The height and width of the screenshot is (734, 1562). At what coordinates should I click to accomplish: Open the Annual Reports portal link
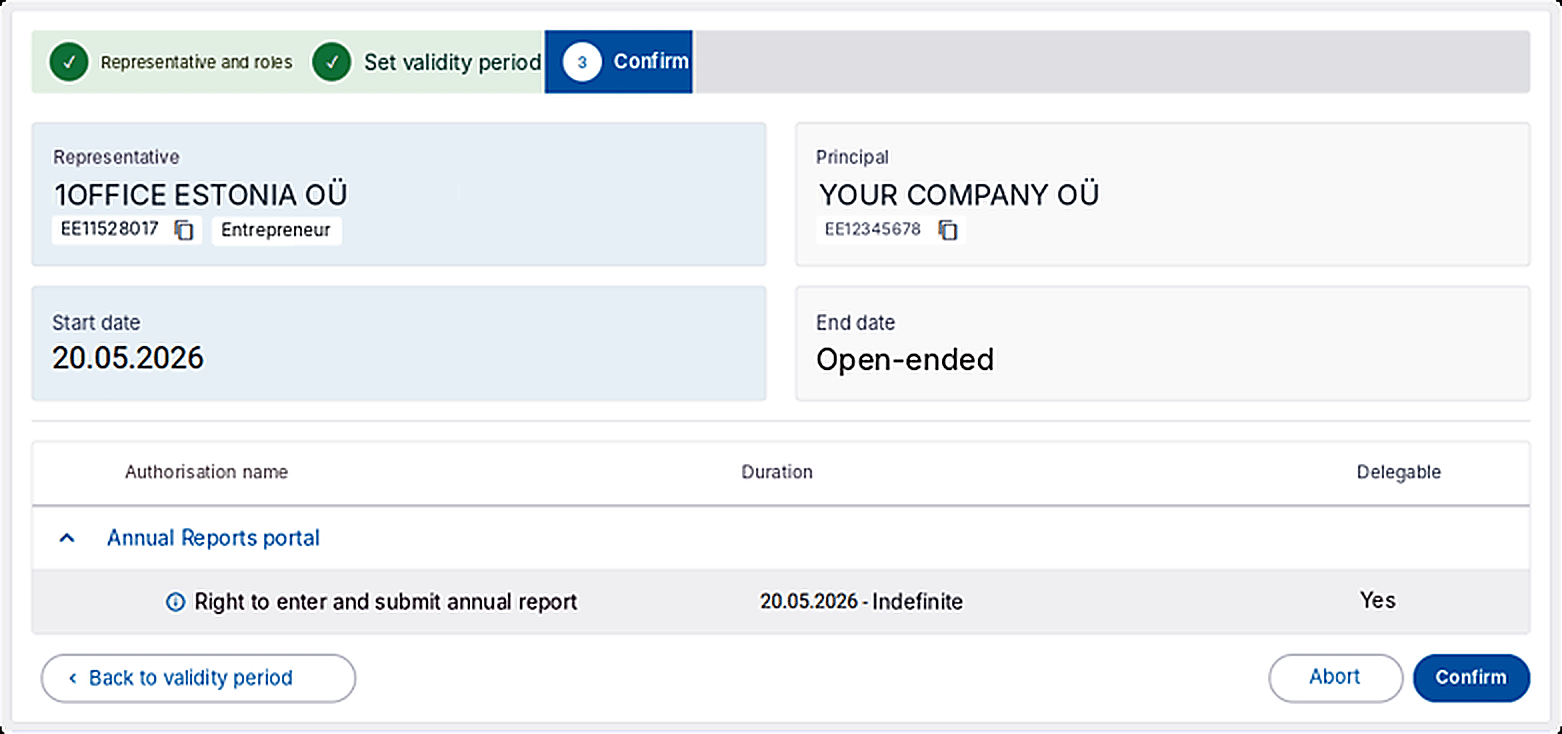[213, 538]
